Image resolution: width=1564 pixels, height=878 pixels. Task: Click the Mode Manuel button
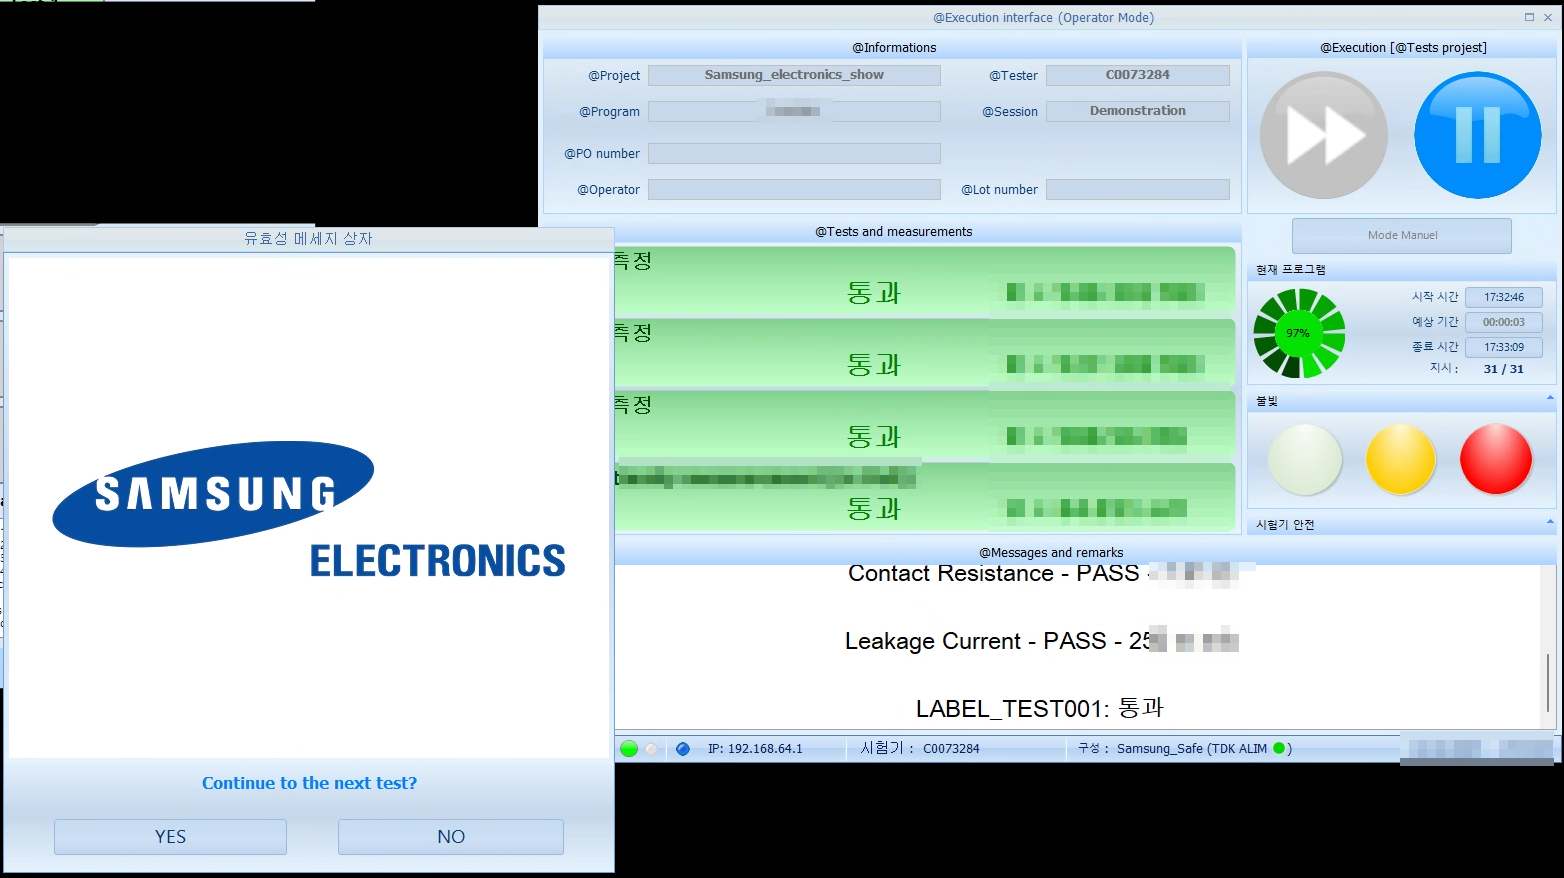tap(1401, 236)
